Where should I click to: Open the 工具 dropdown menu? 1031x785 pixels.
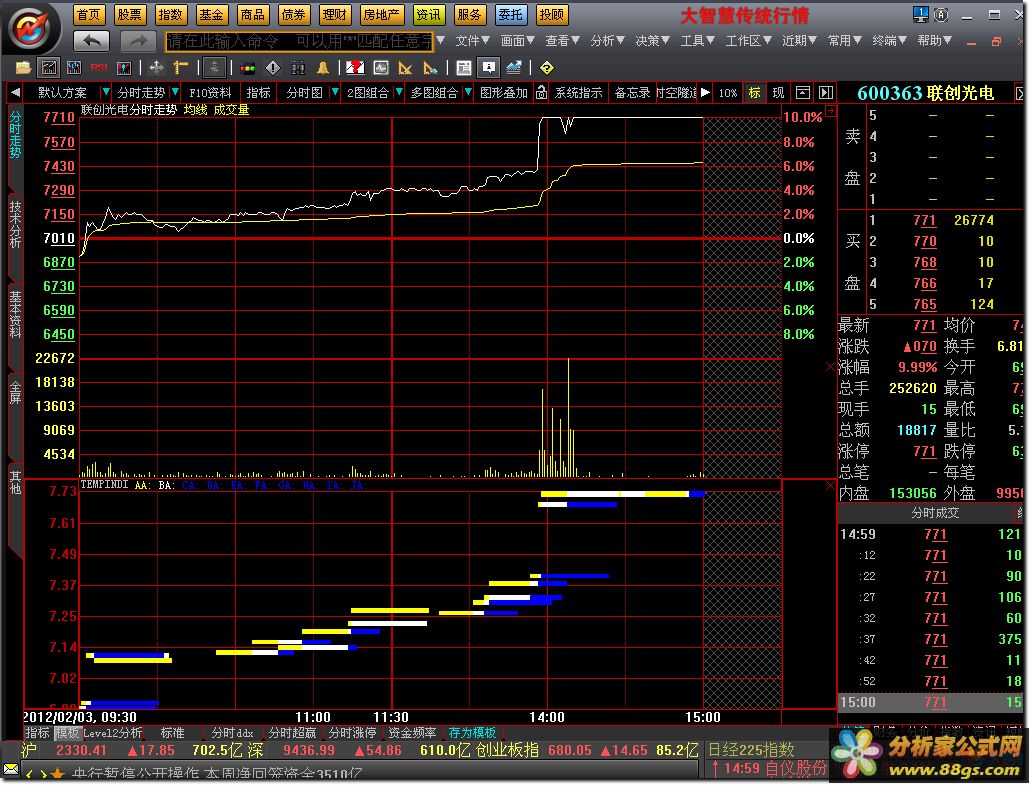coord(697,41)
